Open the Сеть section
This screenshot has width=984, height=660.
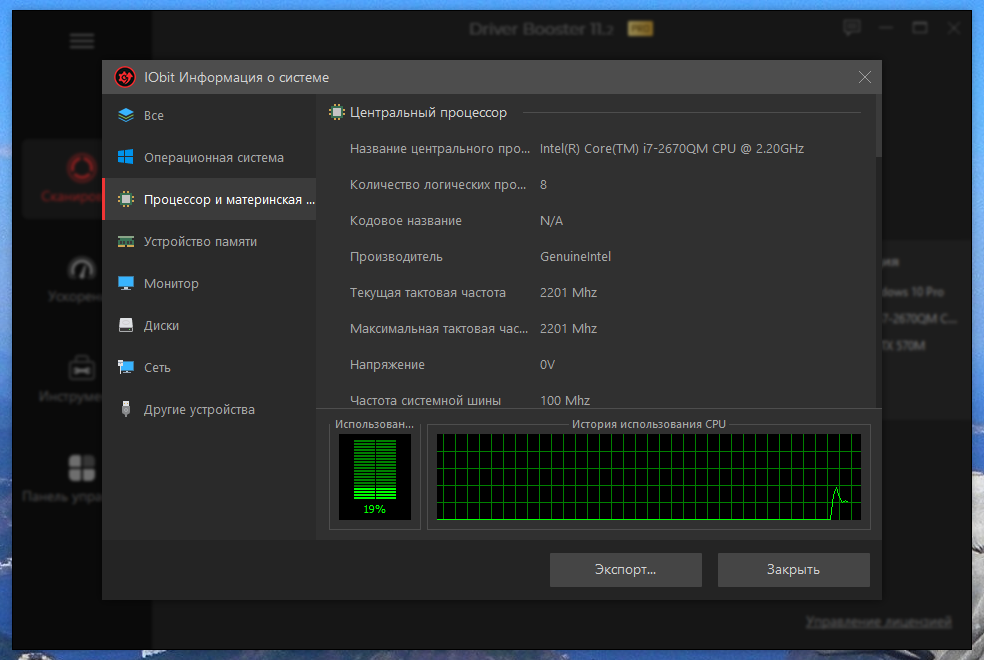pyautogui.click(x=209, y=368)
